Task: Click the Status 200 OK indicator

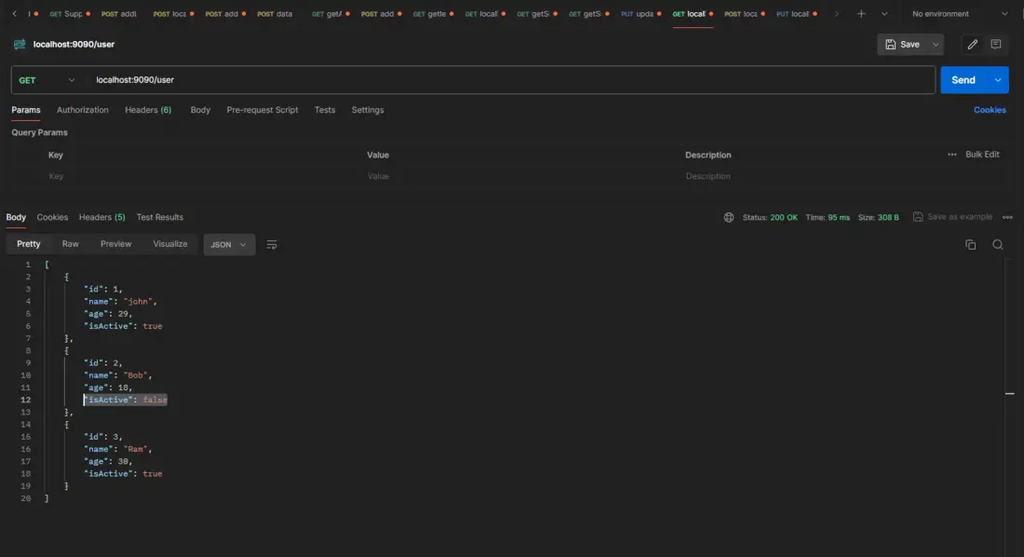Action: 770,217
